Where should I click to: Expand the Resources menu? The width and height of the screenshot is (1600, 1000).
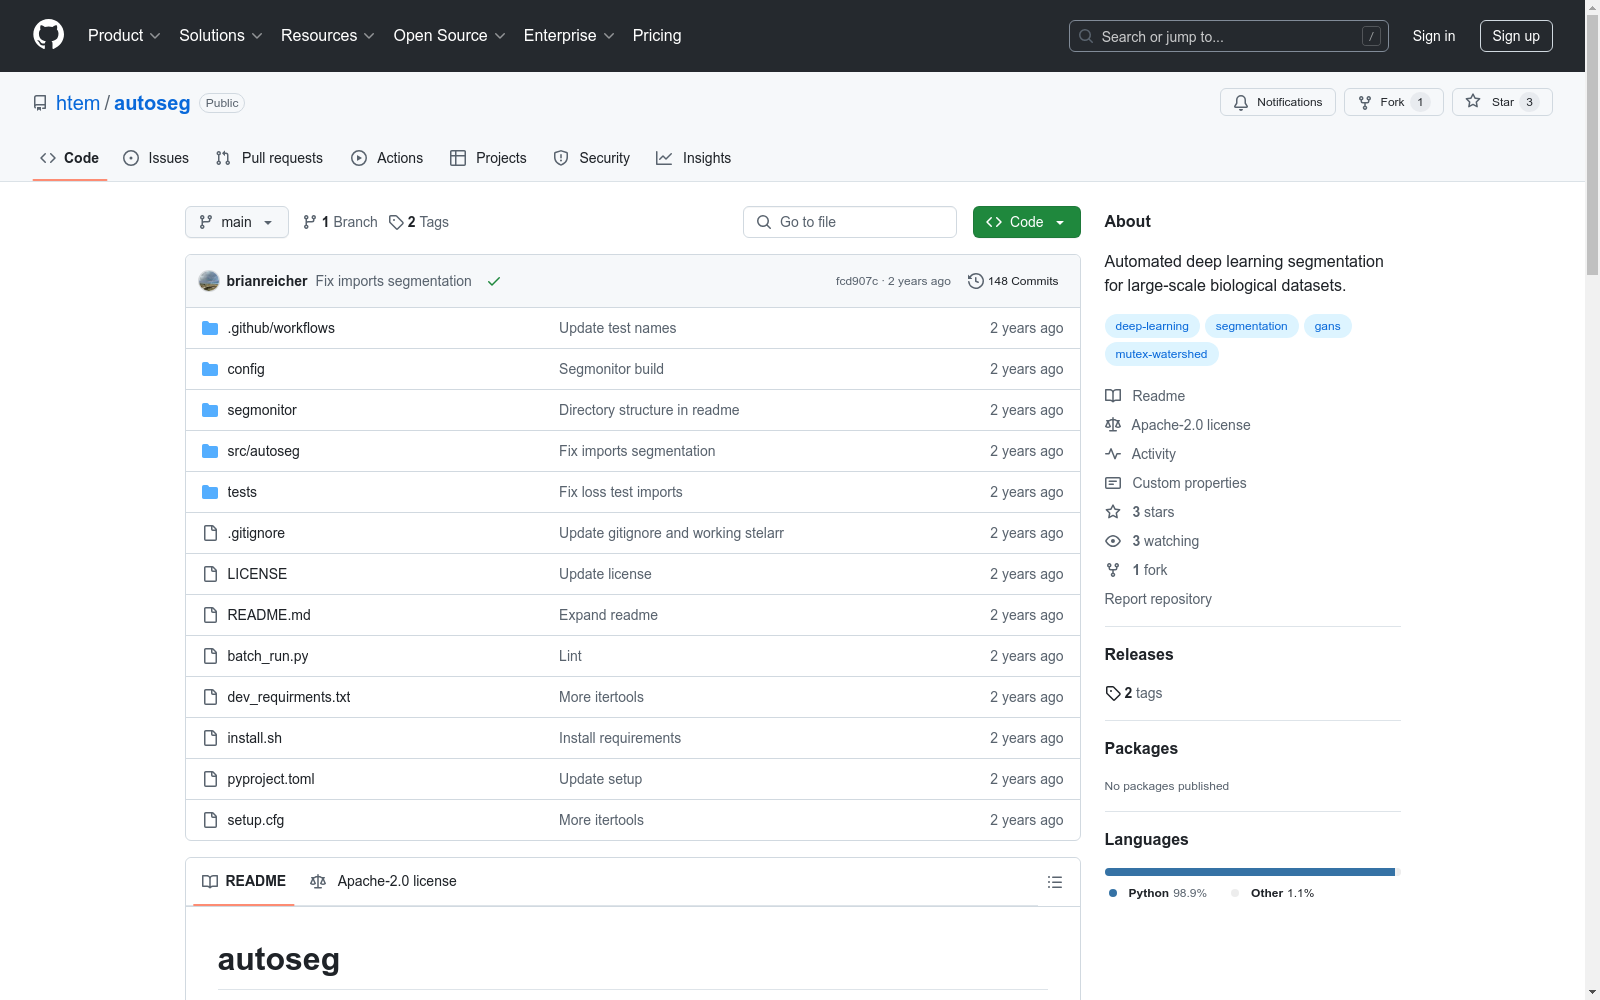328,36
